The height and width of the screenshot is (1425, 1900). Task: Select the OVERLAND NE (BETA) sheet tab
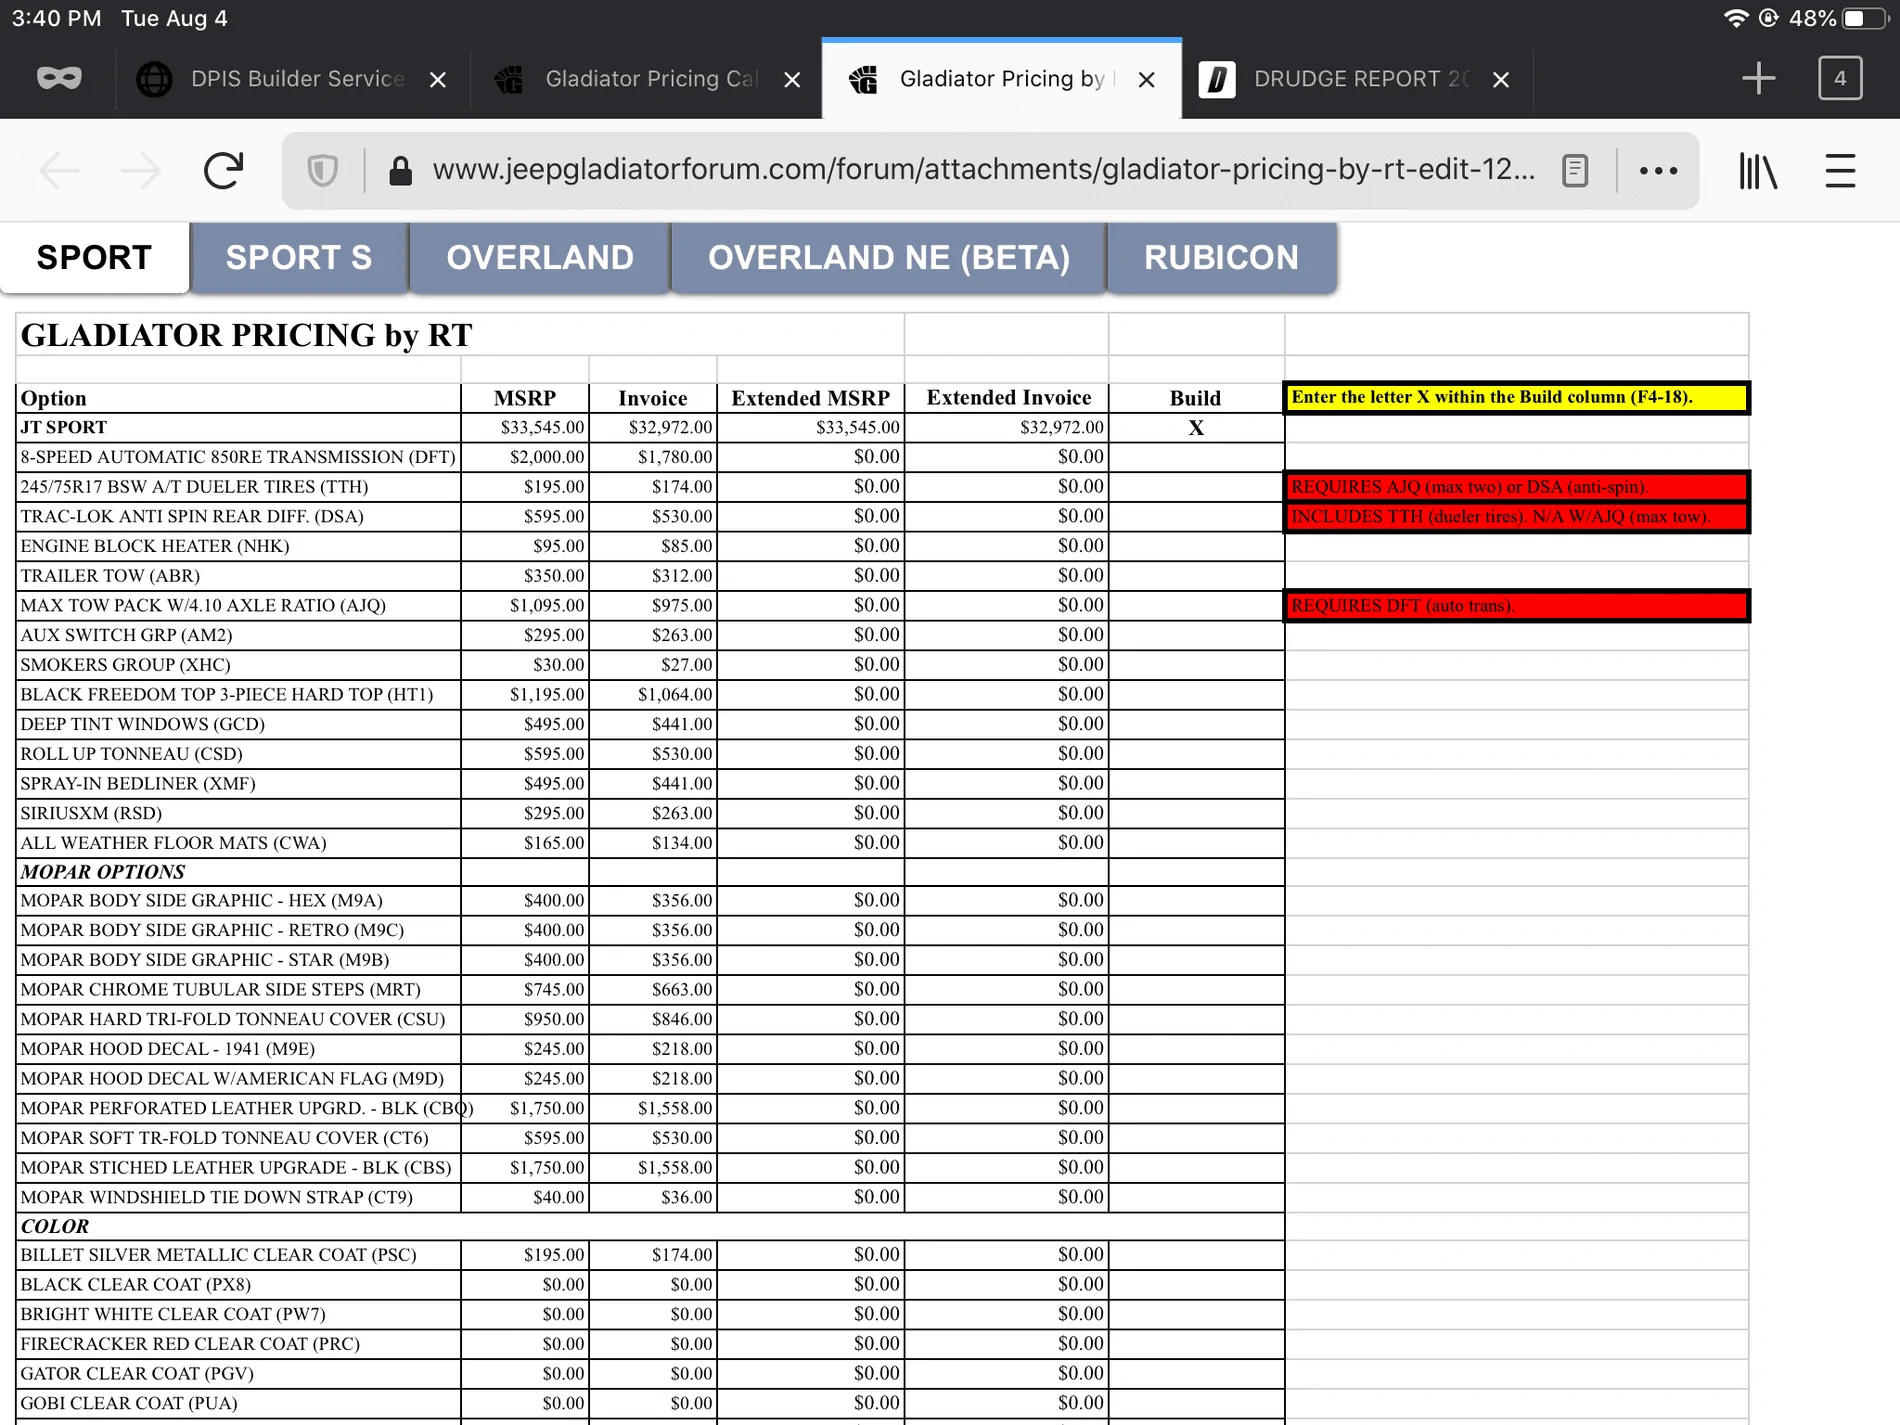click(x=889, y=258)
